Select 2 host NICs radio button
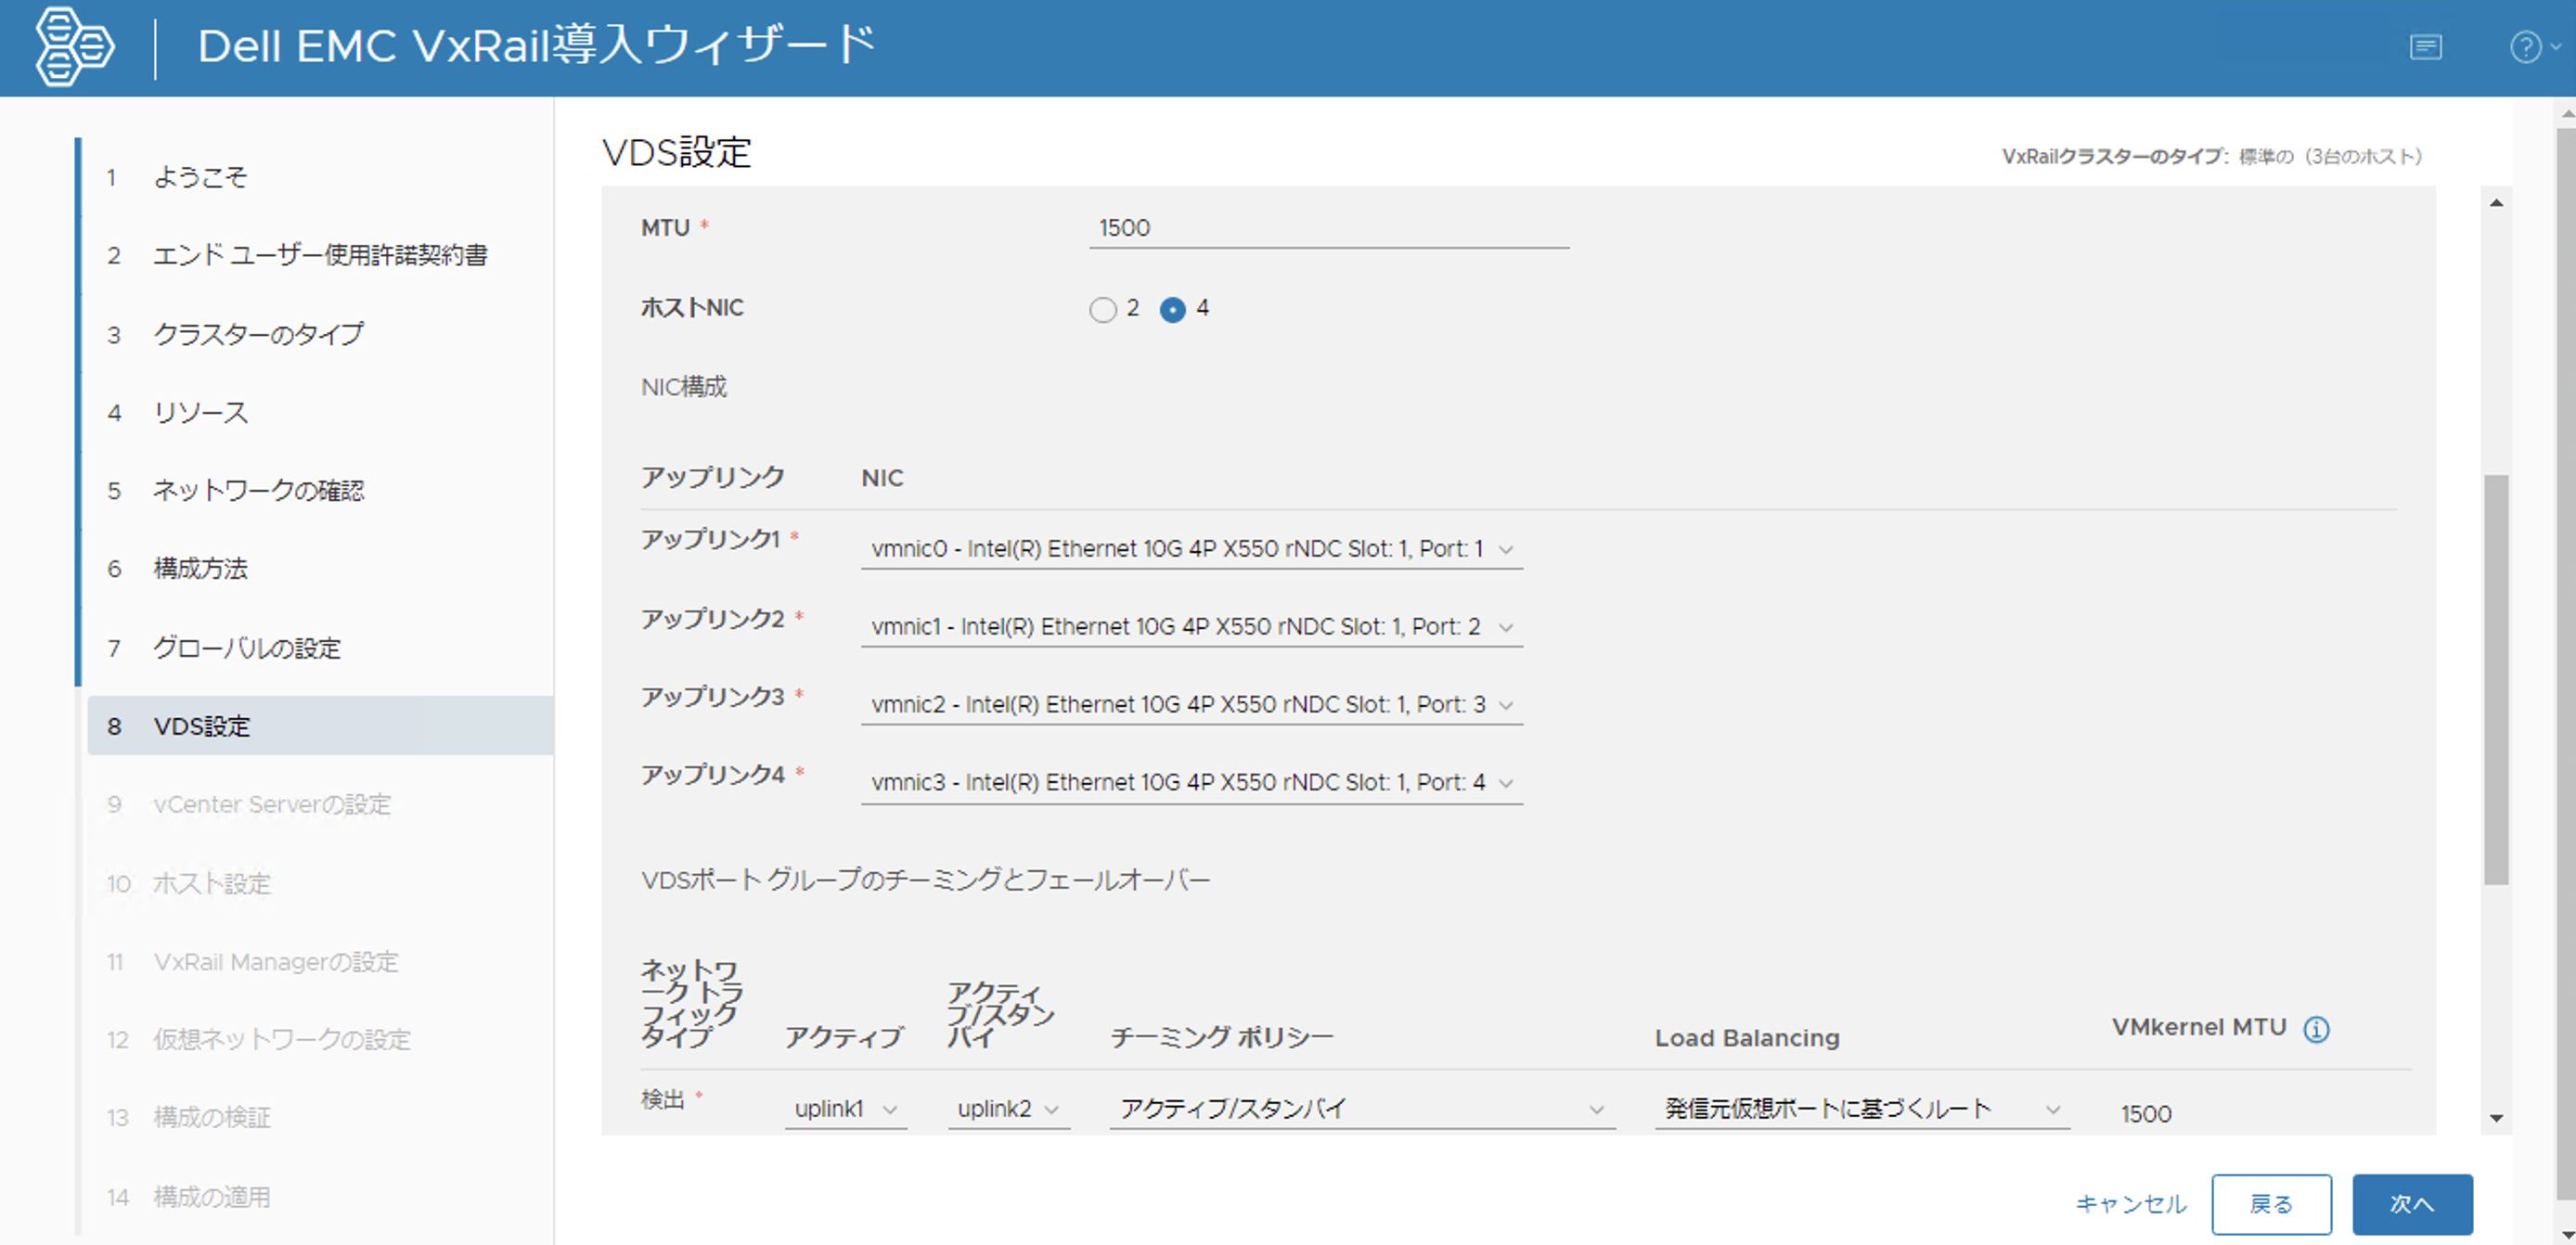Image resolution: width=2576 pixels, height=1245 pixels. (1102, 310)
